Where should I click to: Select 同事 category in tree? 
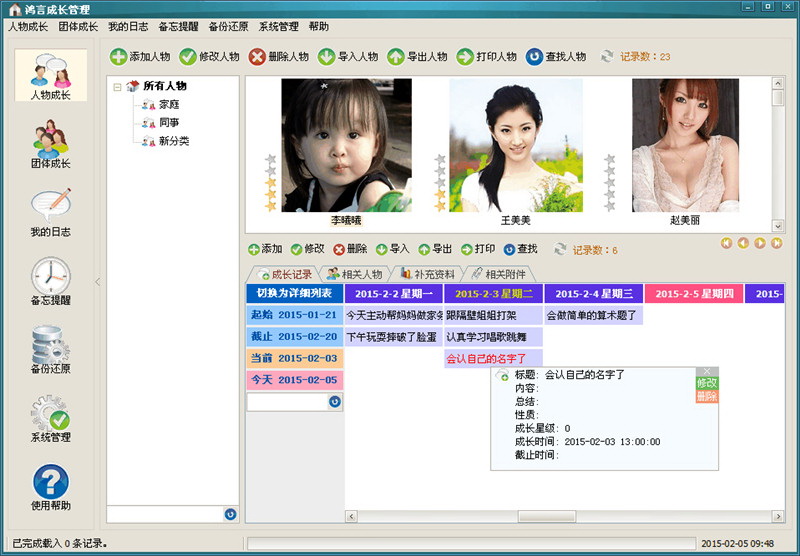tap(169, 122)
